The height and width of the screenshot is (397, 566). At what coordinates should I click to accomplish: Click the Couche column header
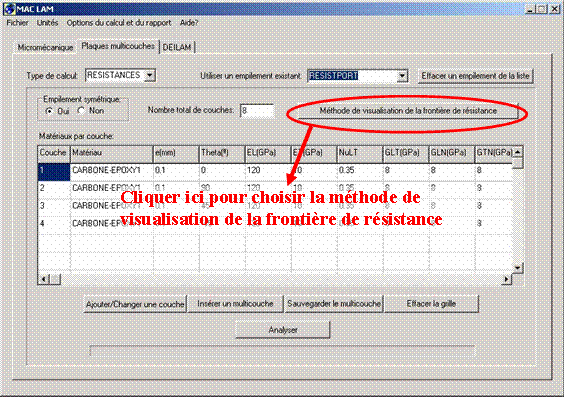53,153
